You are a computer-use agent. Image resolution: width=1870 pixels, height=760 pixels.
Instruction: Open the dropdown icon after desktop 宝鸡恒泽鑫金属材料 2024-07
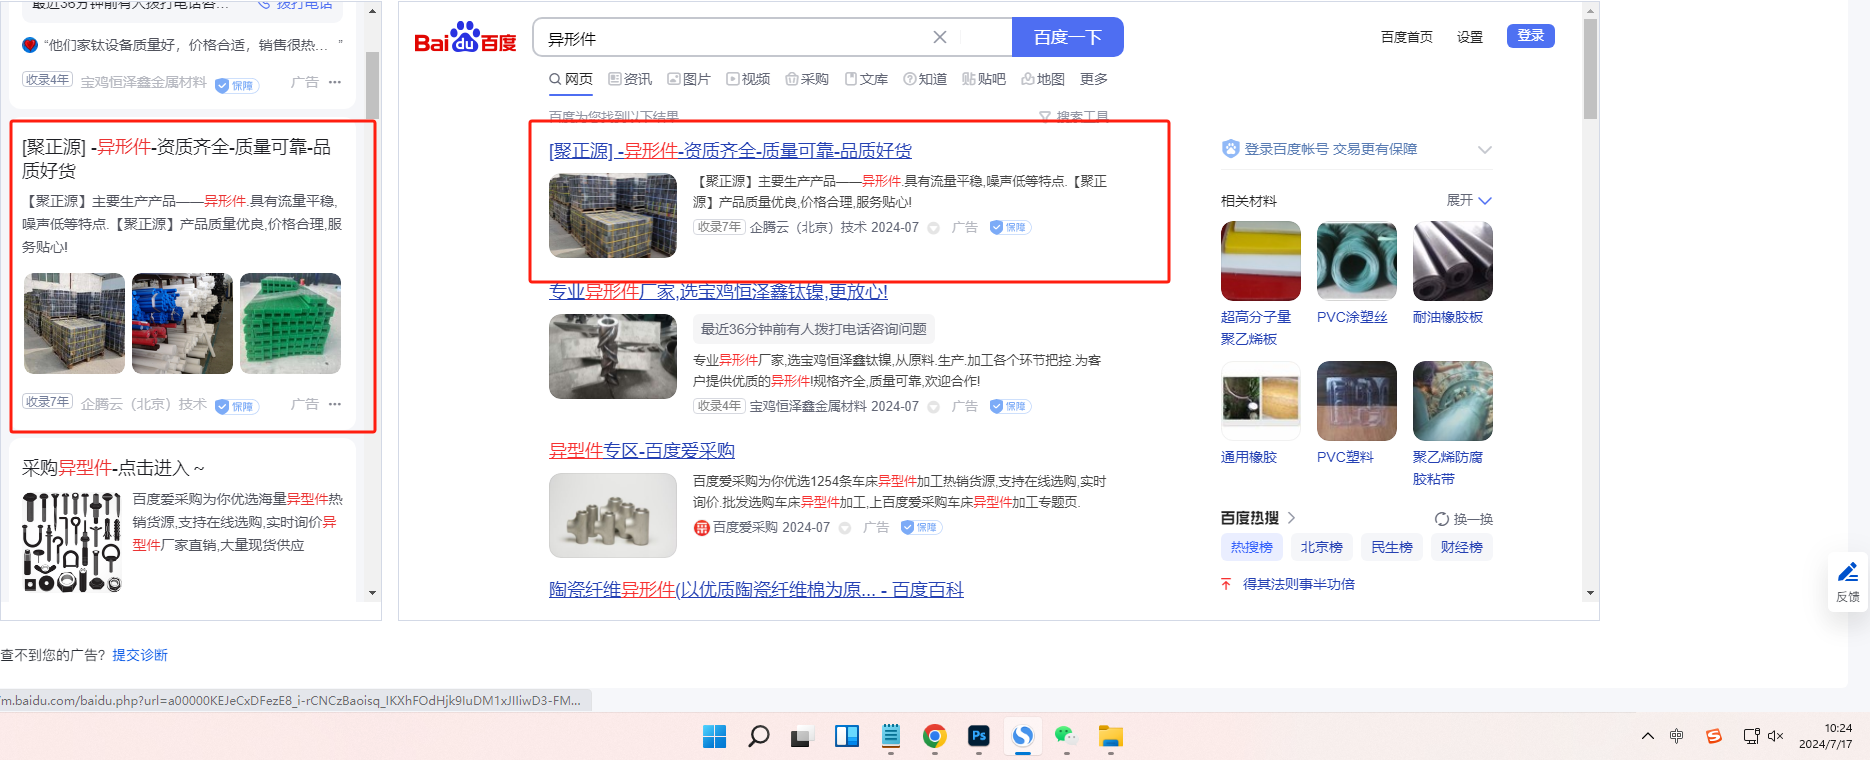coord(933,407)
